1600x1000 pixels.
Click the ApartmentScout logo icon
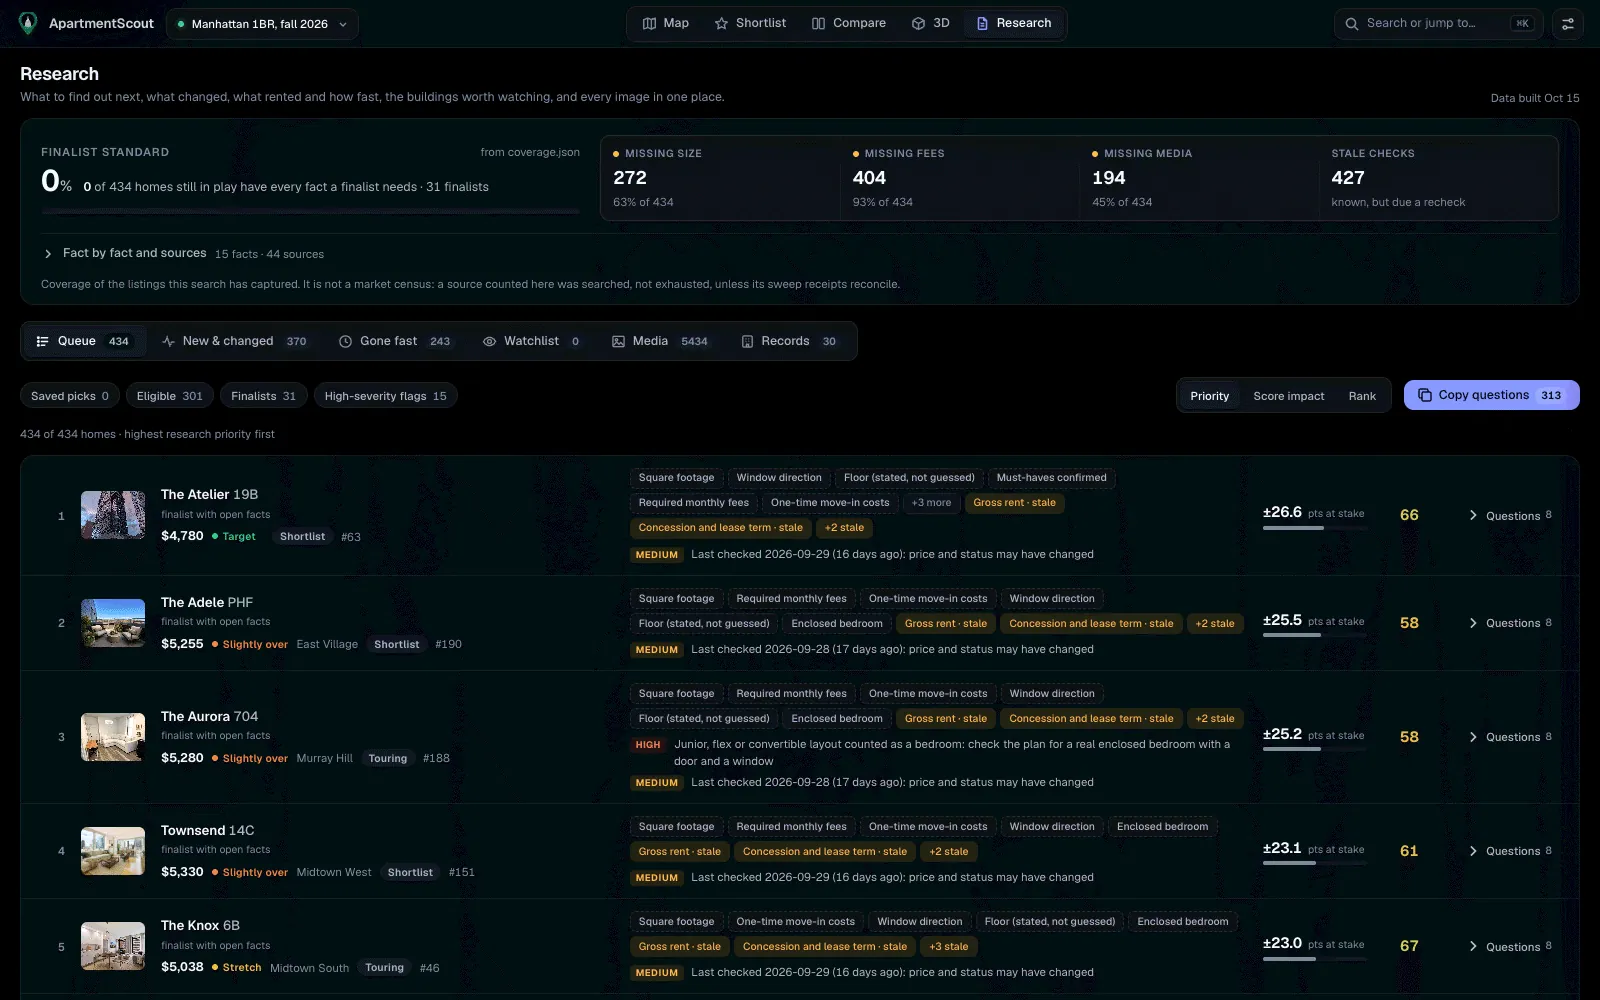28,23
